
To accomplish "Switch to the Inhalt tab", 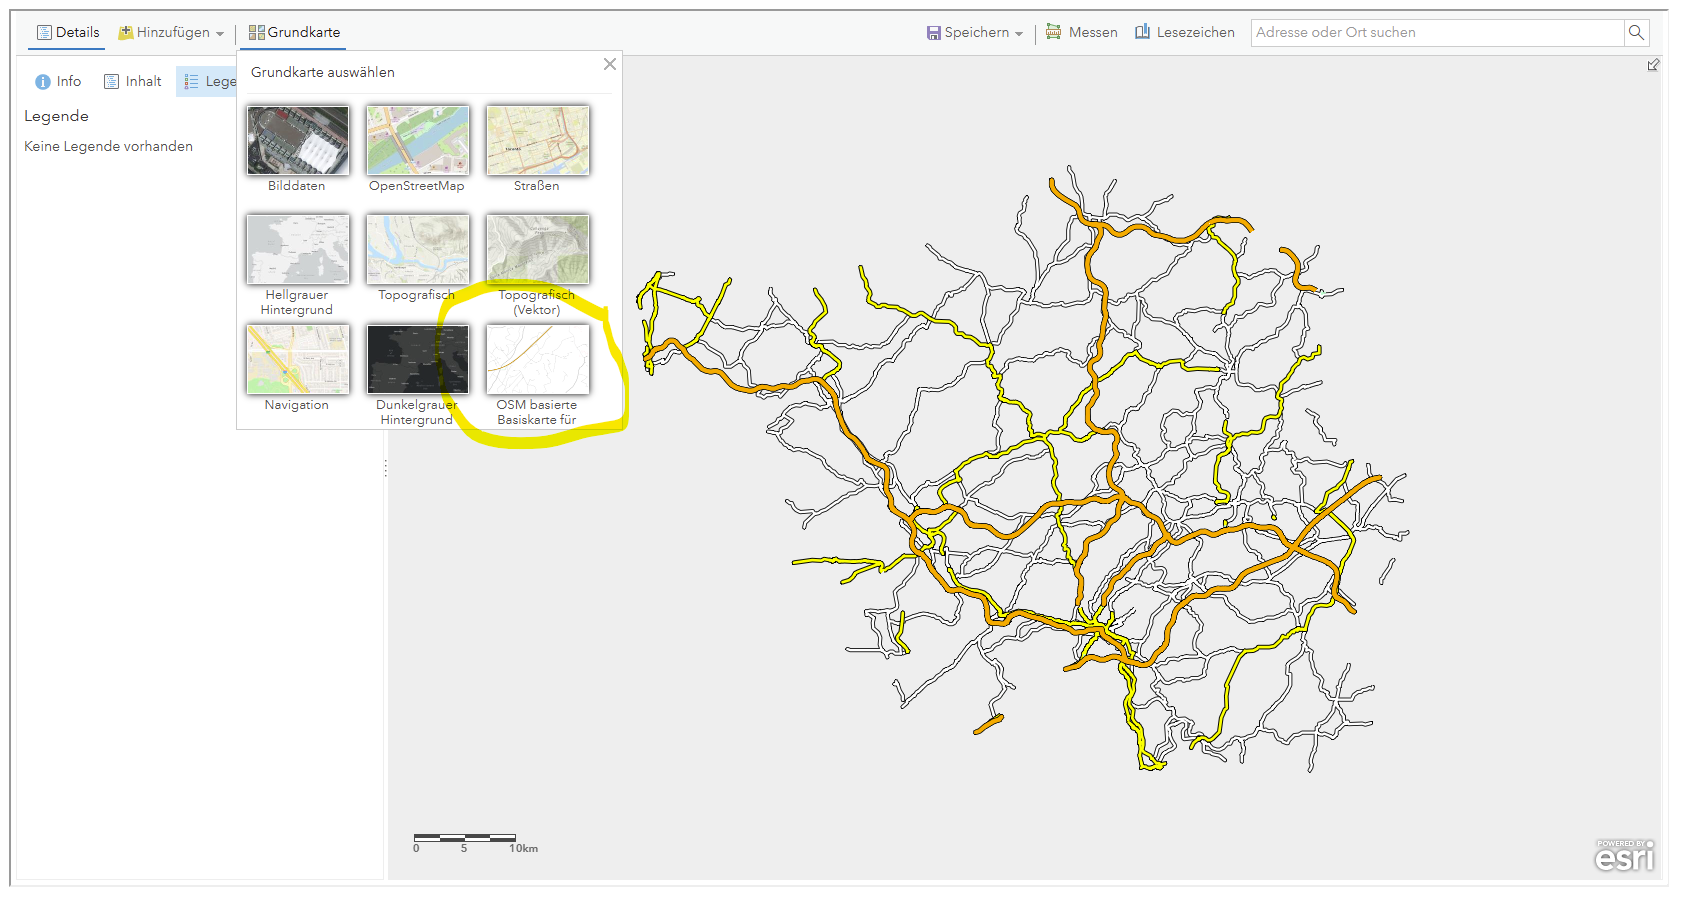I will tap(133, 81).
